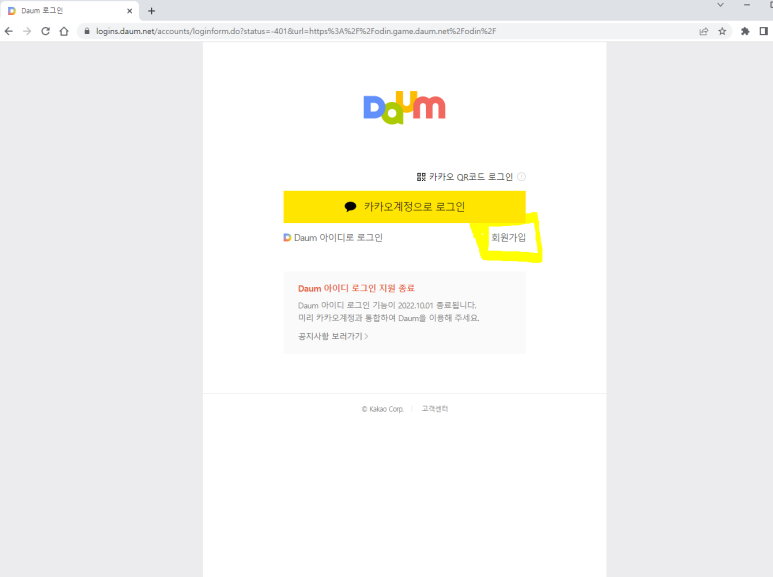Click 카카오계정으로 로그인 yellow button

point(404,207)
